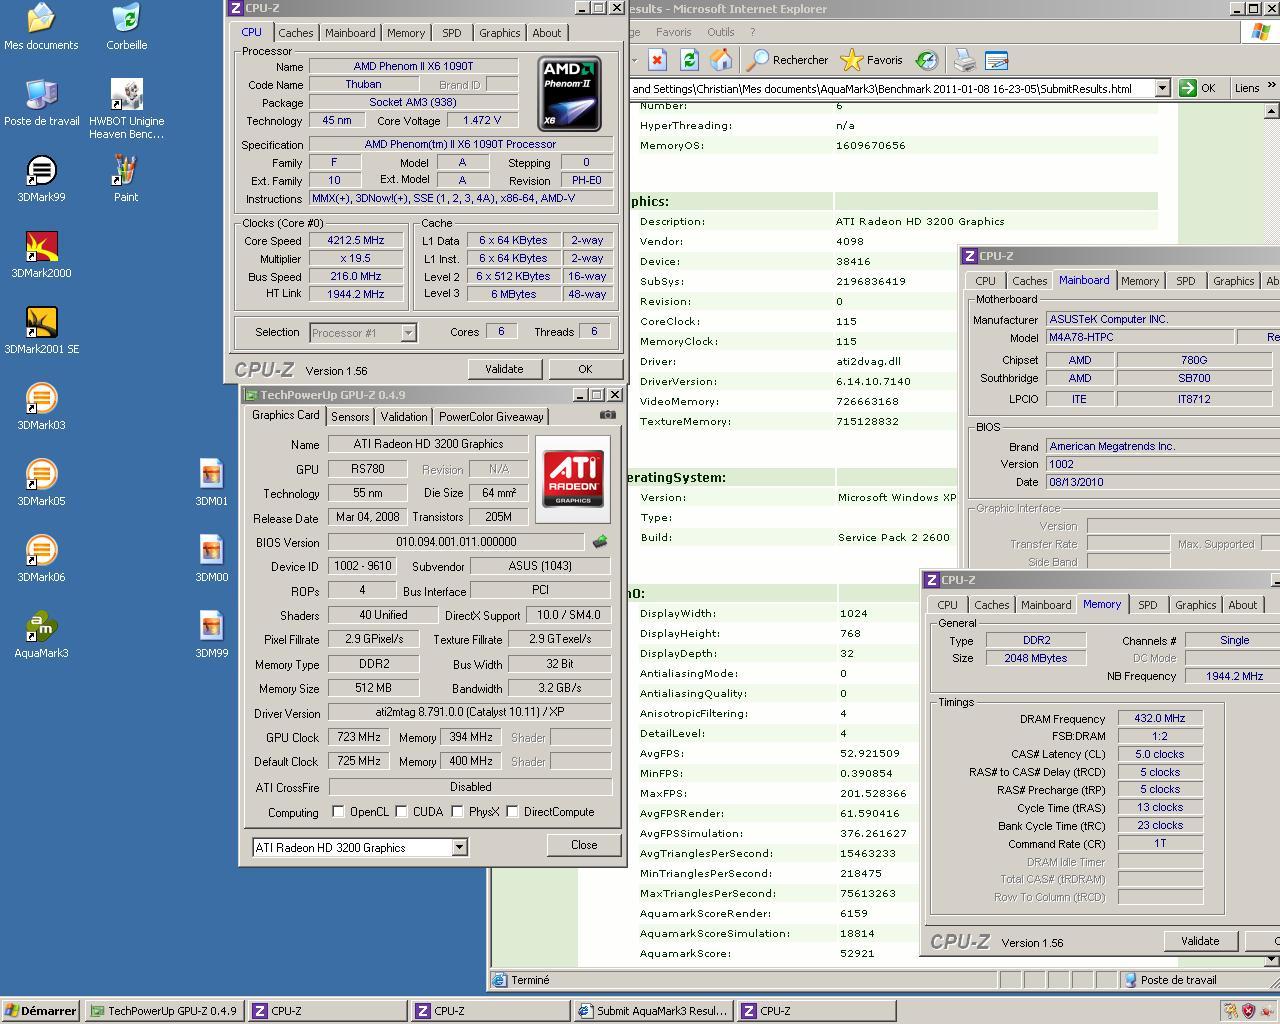This screenshot has height=1024, width=1280.
Task: Click GPU-Z screenshot camera icon
Action: (608, 415)
